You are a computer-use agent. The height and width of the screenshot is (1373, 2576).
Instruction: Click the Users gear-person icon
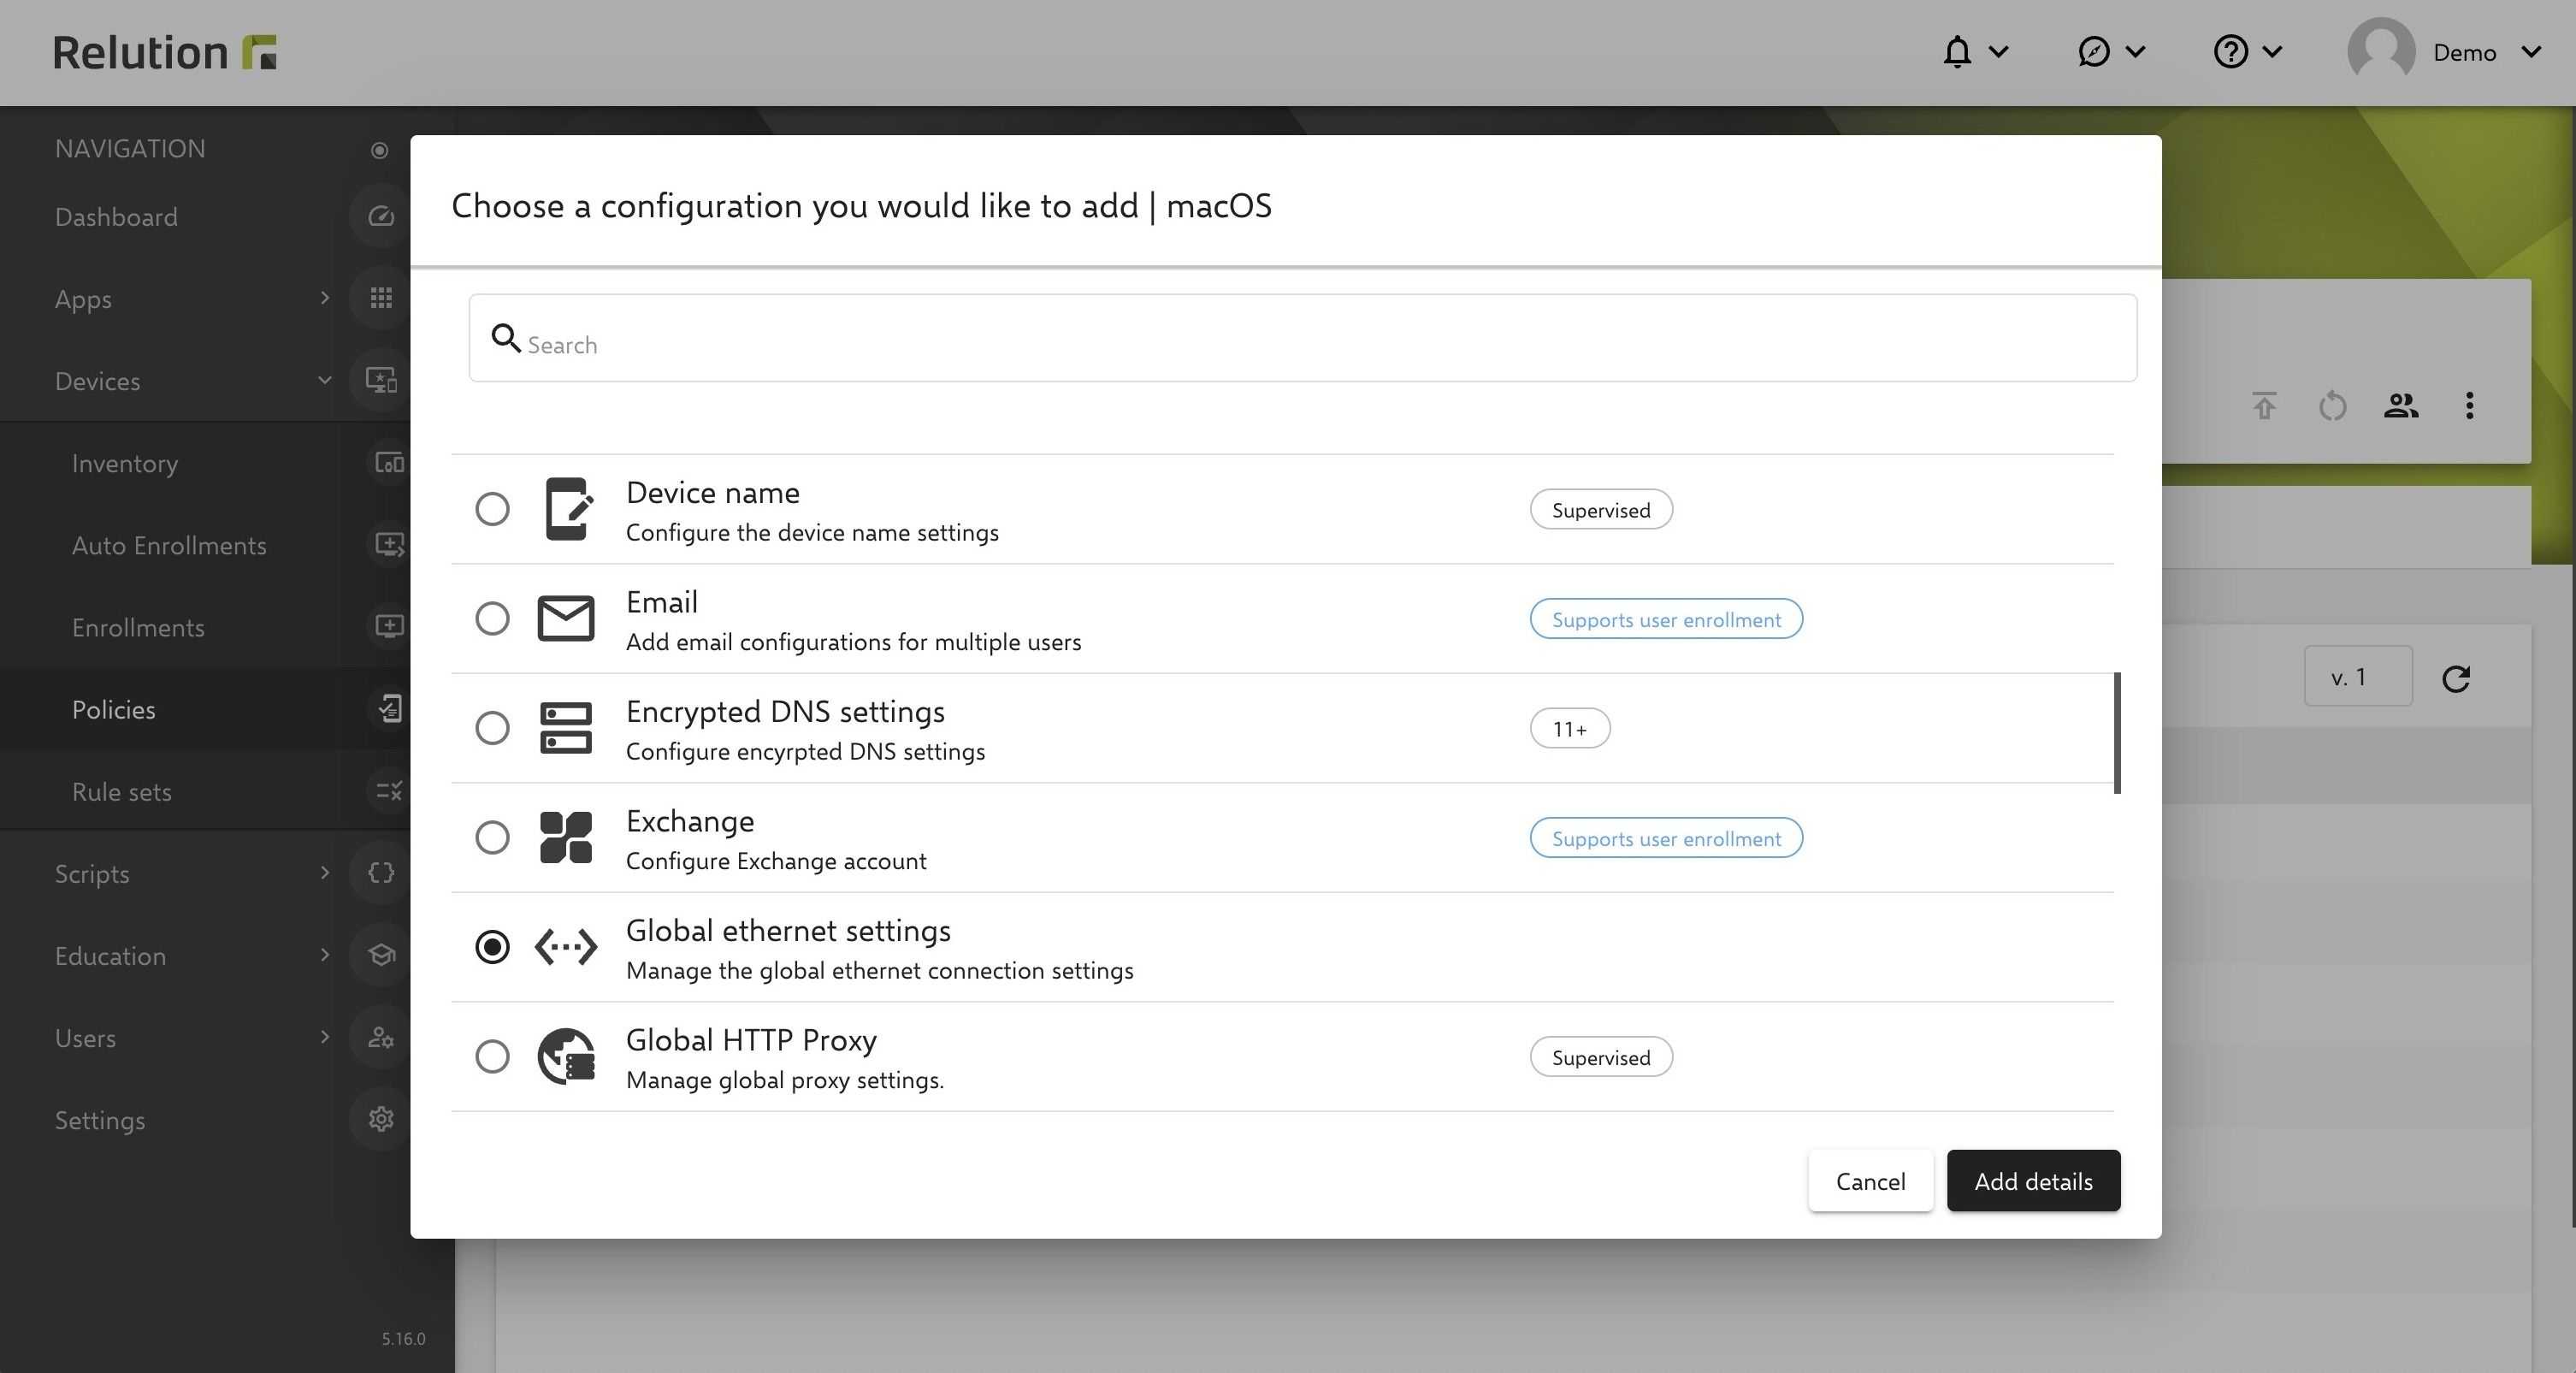[381, 1037]
